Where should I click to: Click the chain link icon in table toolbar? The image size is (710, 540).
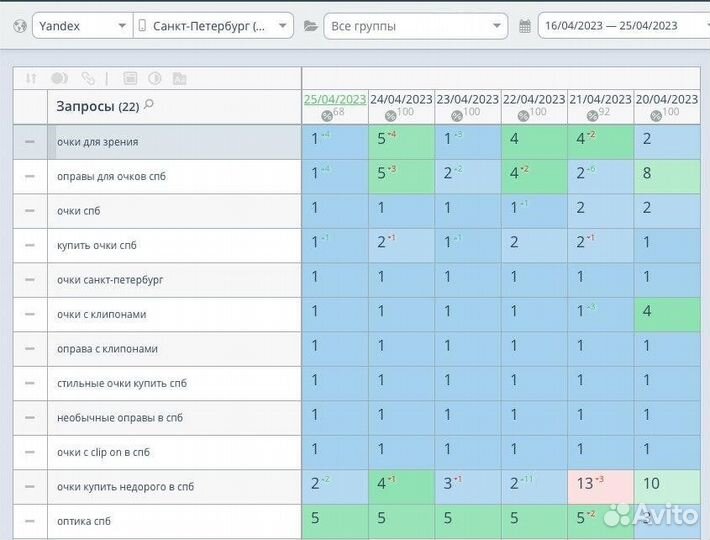(x=88, y=78)
